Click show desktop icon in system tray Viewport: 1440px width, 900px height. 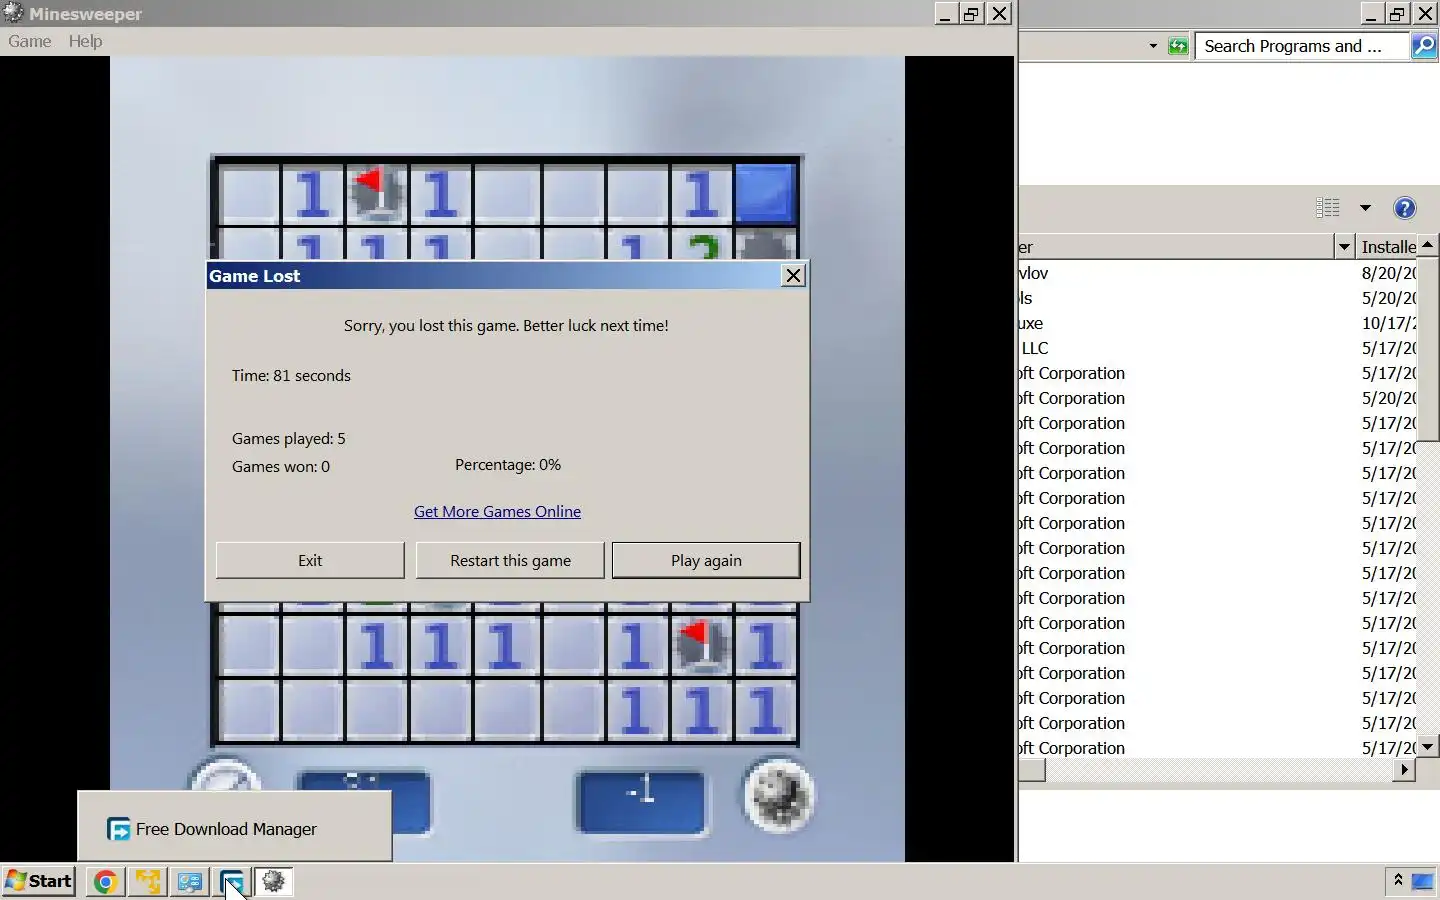click(1422, 881)
